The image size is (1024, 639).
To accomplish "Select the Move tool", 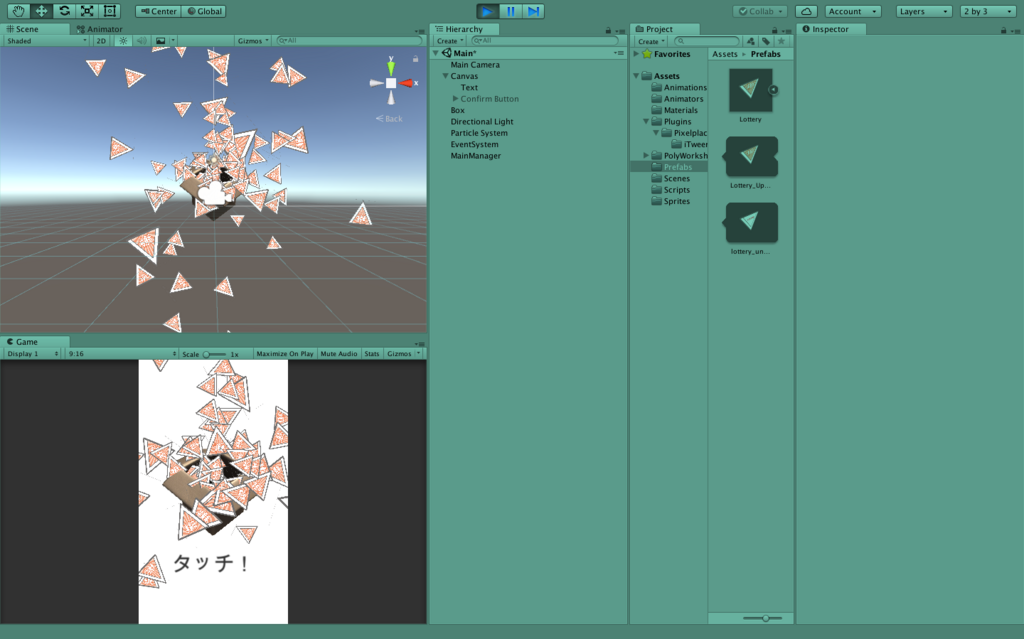I will [x=41, y=11].
